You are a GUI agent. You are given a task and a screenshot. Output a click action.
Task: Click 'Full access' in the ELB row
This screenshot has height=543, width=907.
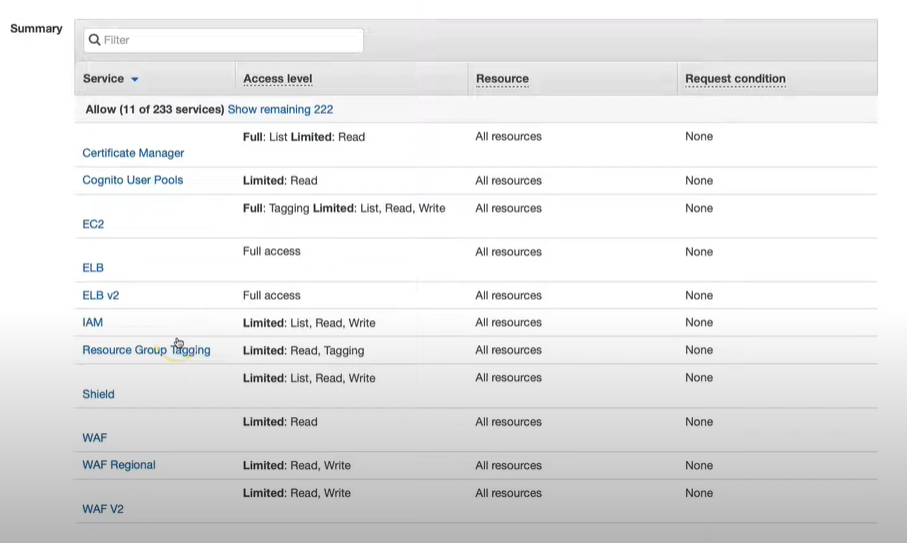(x=271, y=252)
